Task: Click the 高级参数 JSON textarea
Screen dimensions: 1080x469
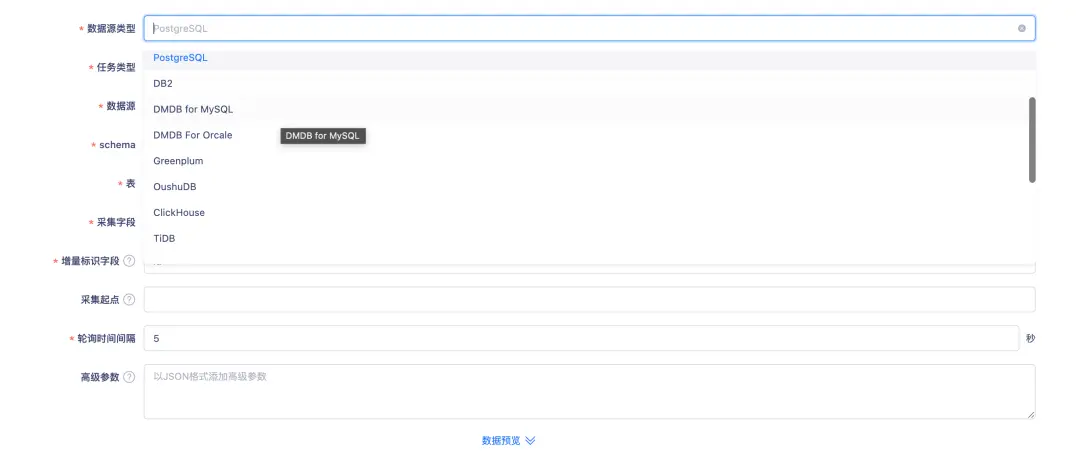Action: coord(590,392)
